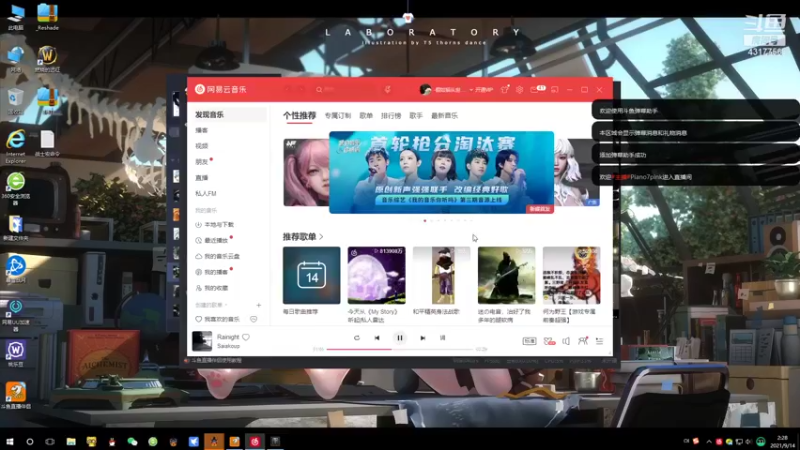Click the sound effects icon in player
Viewport: 800px width, 450px height.
549,341
